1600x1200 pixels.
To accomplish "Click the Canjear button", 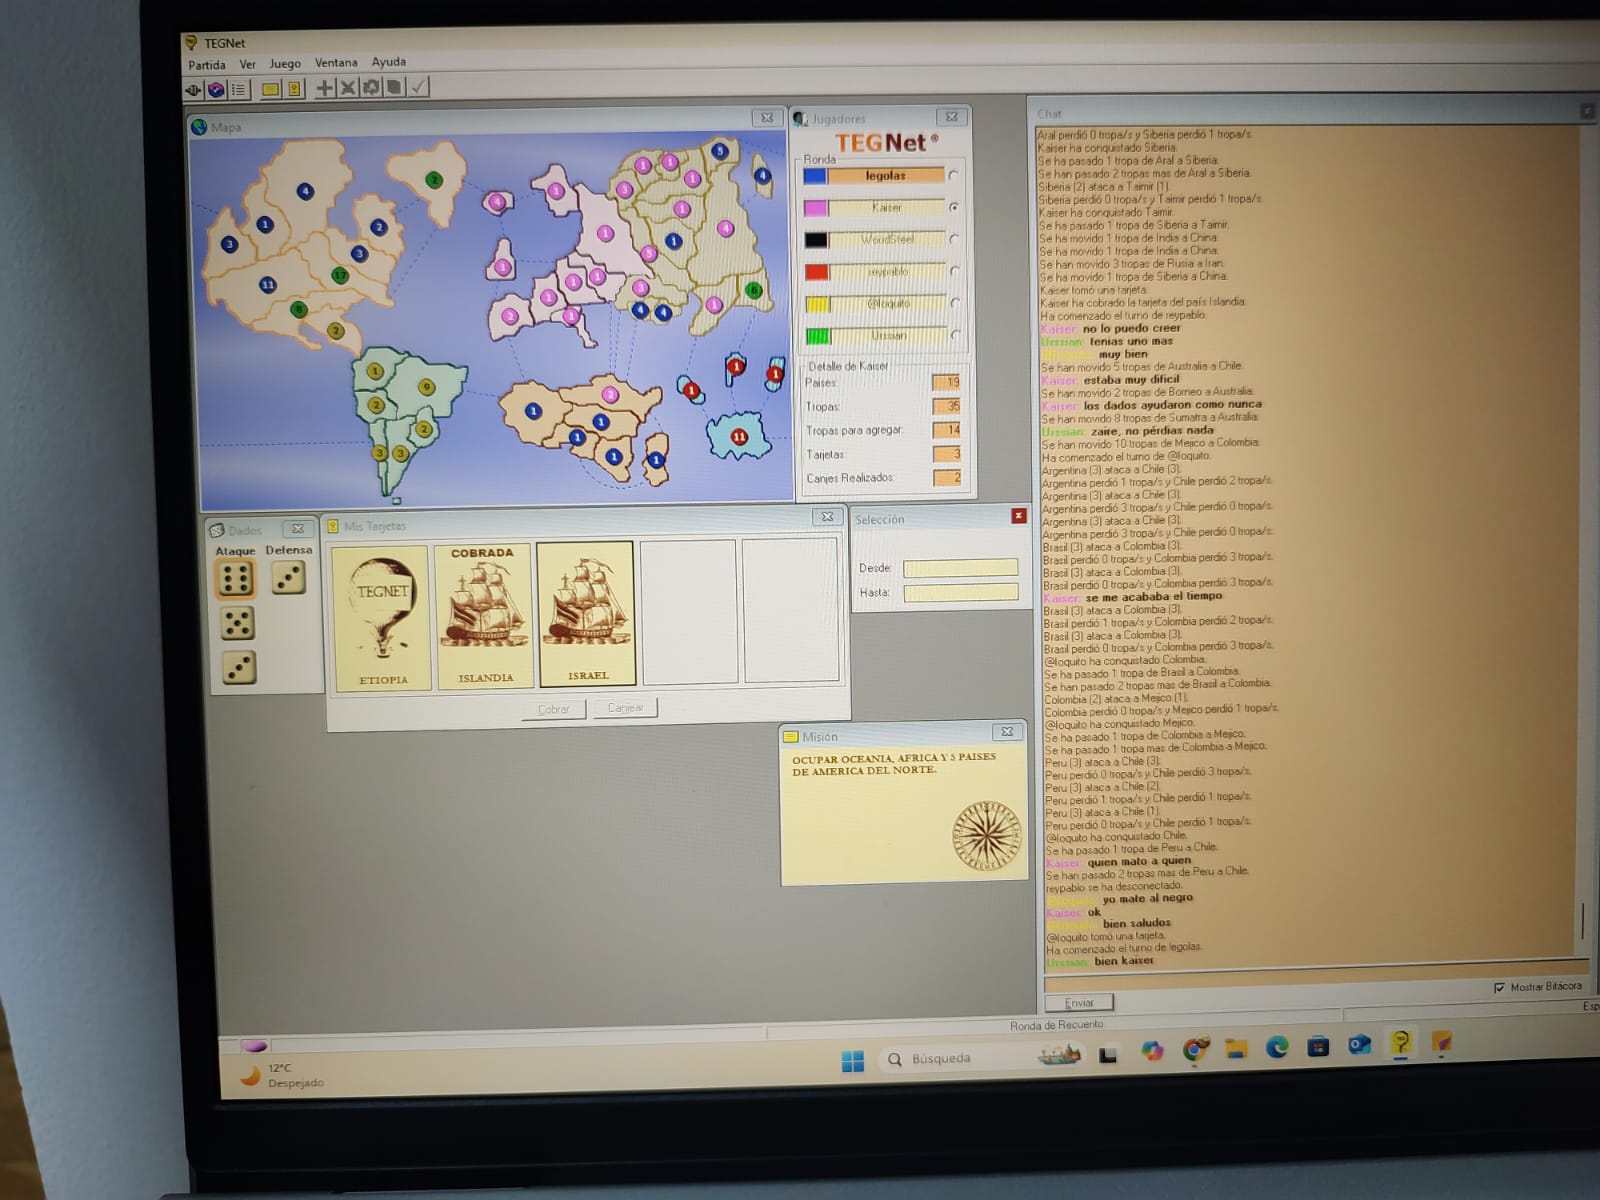I will pos(625,708).
